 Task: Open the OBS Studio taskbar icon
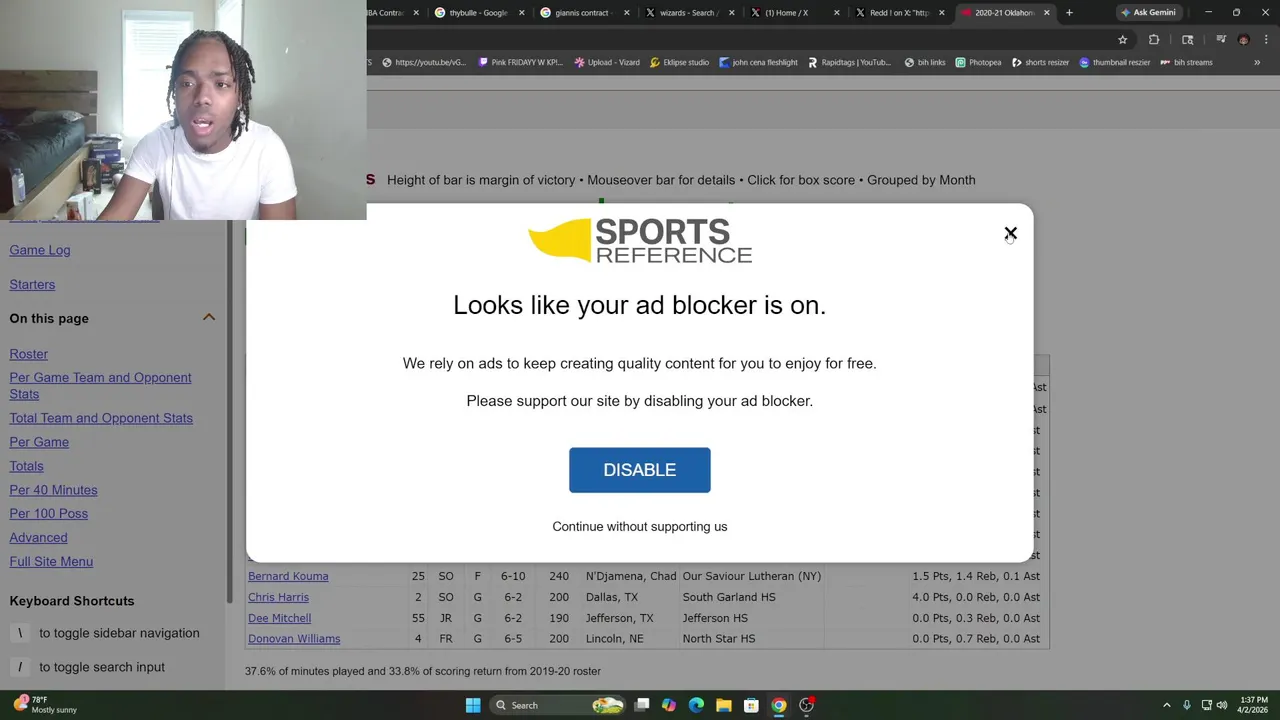tap(806, 705)
